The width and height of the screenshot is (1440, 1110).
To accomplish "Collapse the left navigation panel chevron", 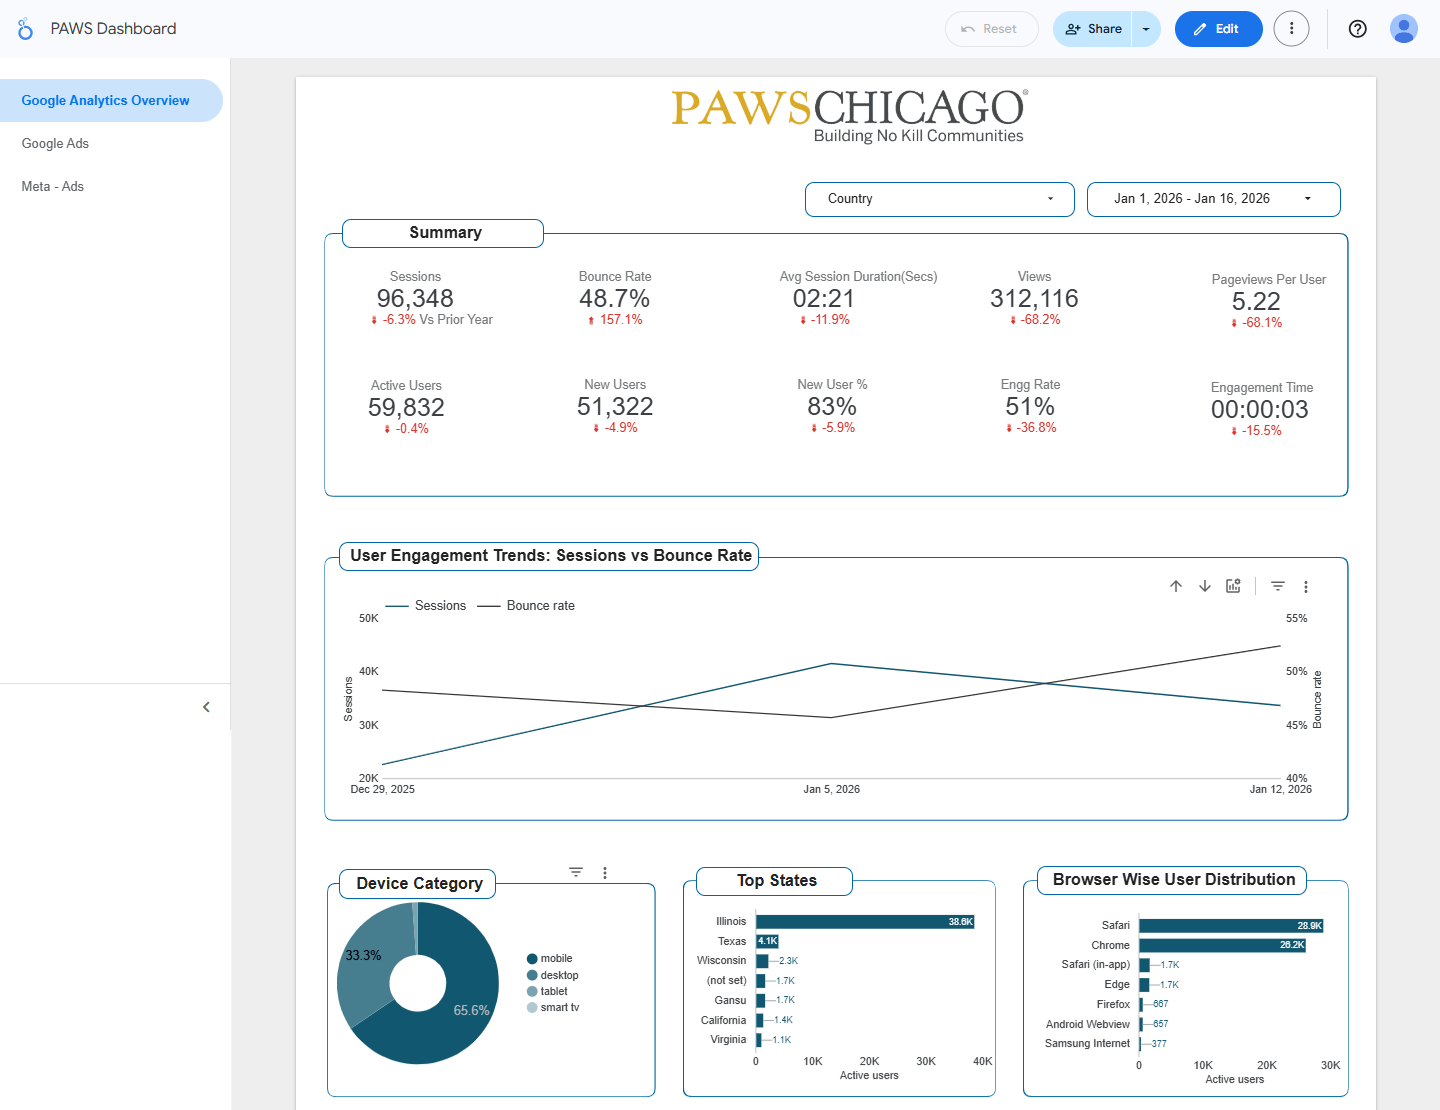I will (x=206, y=707).
